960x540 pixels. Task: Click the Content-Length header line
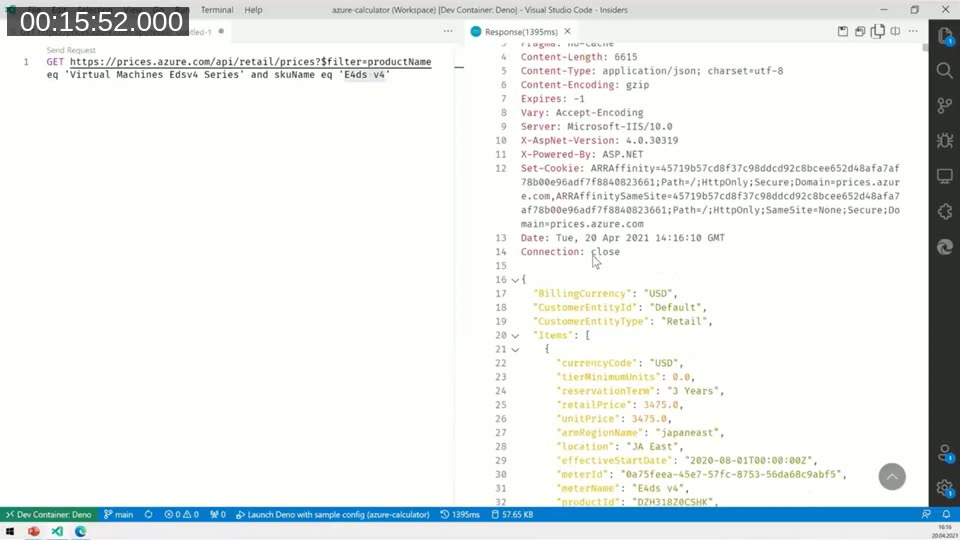579,57
